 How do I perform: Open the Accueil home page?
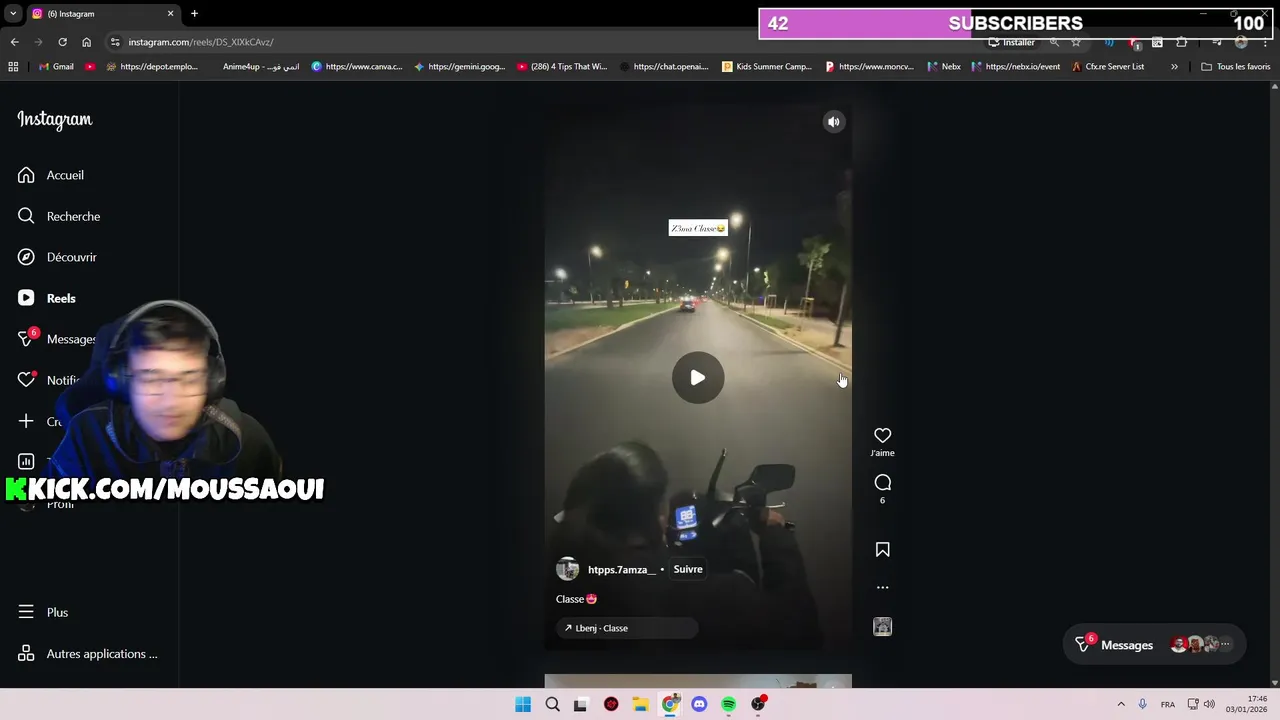pos(51,175)
